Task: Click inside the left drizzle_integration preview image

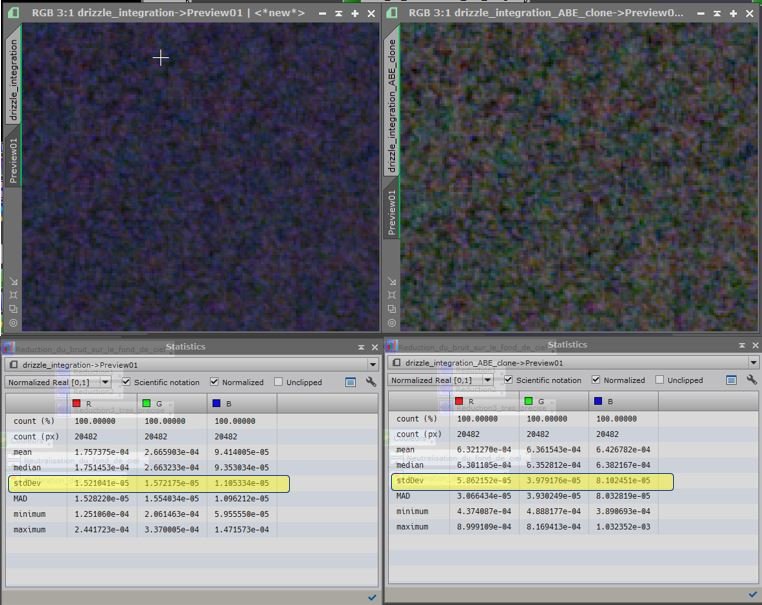Action: click(200, 177)
